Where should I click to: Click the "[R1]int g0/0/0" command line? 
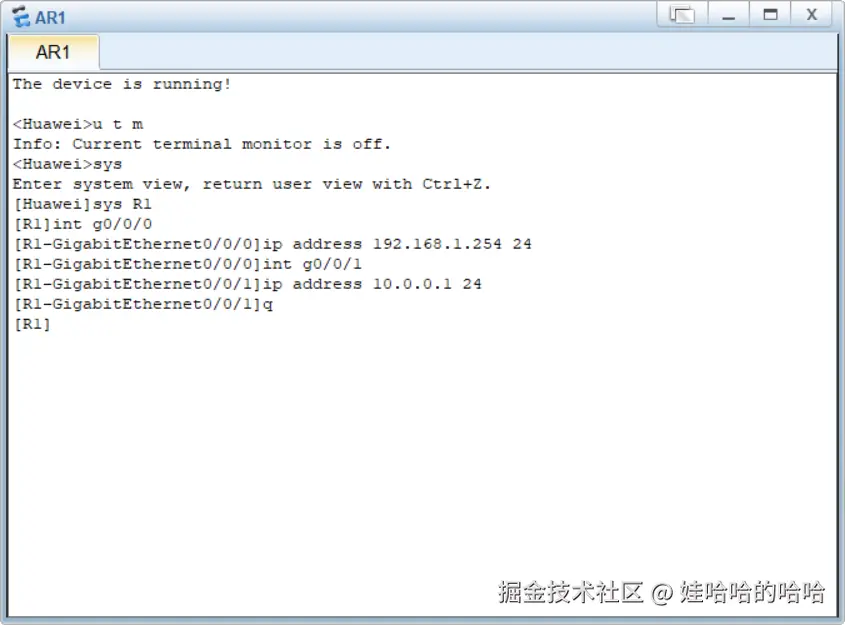pos(83,224)
